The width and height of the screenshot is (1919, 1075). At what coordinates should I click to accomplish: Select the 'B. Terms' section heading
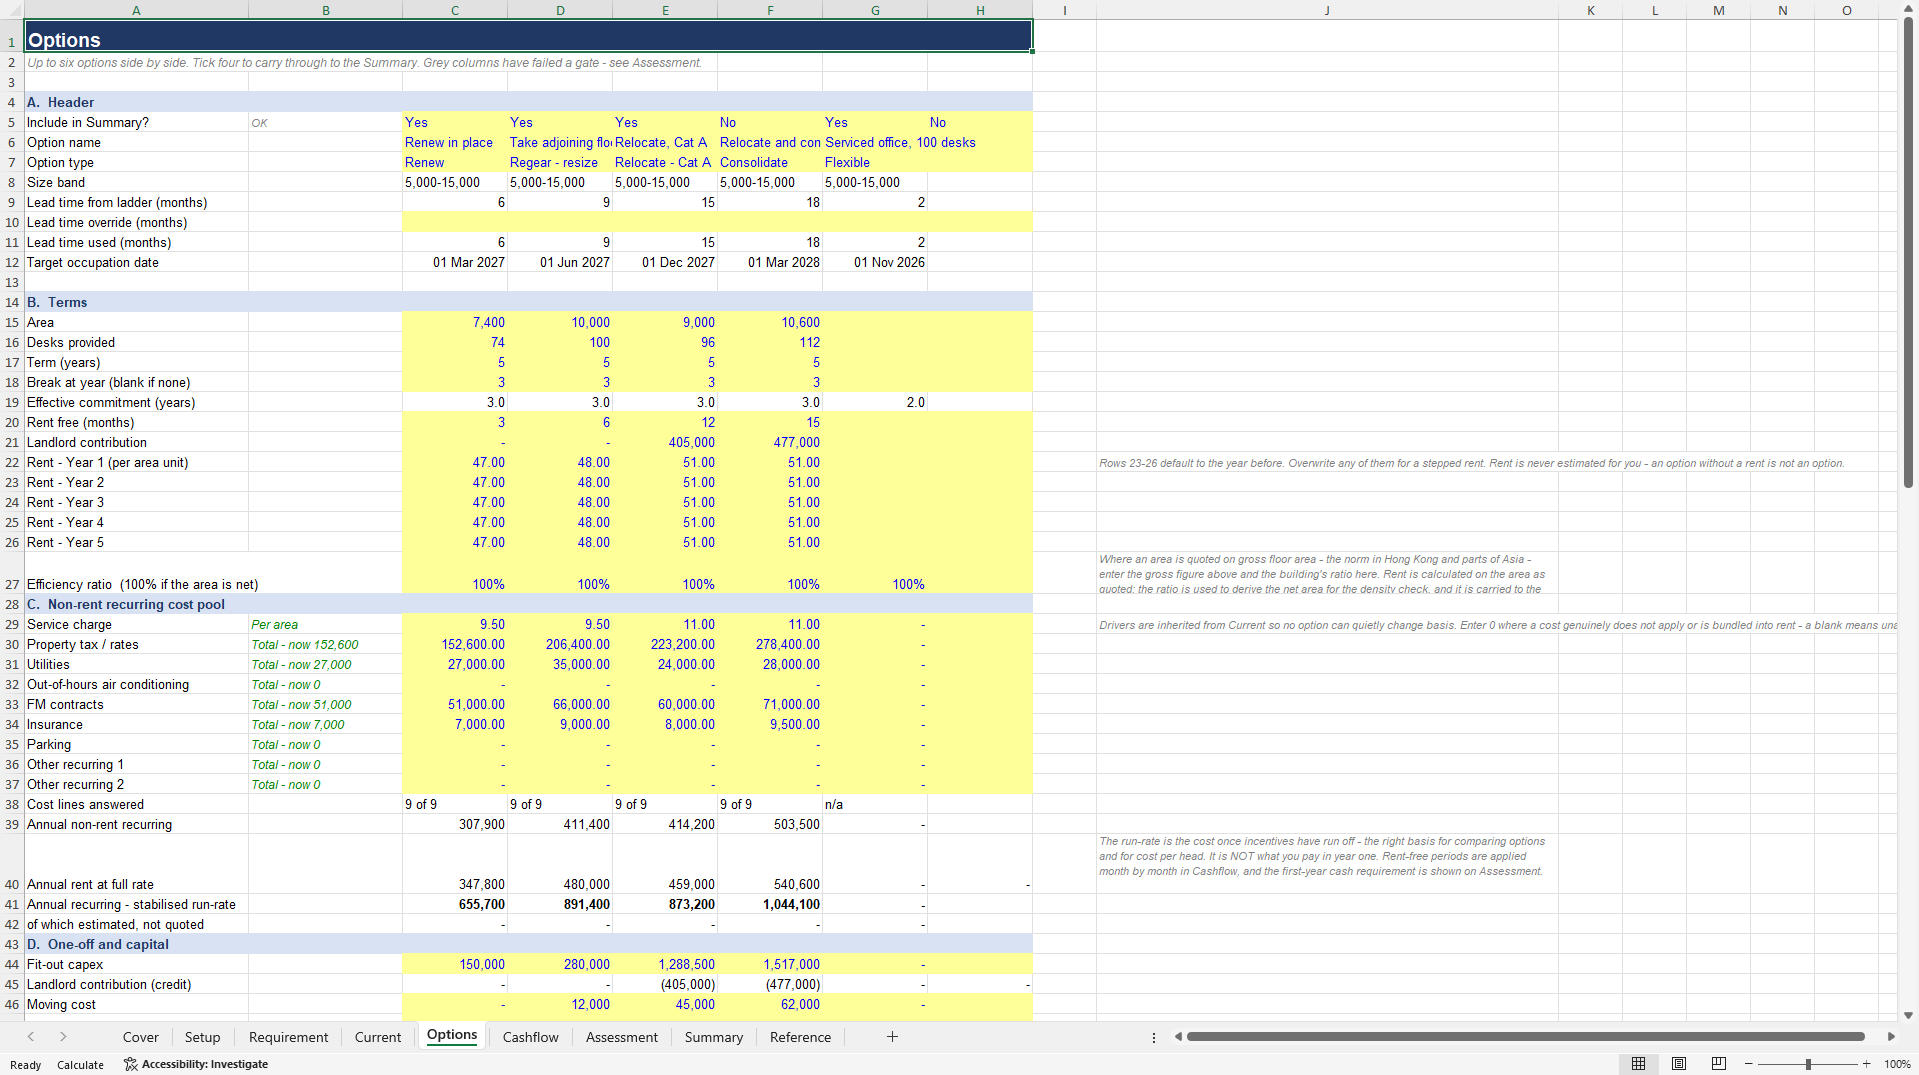pyautogui.click(x=57, y=302)
